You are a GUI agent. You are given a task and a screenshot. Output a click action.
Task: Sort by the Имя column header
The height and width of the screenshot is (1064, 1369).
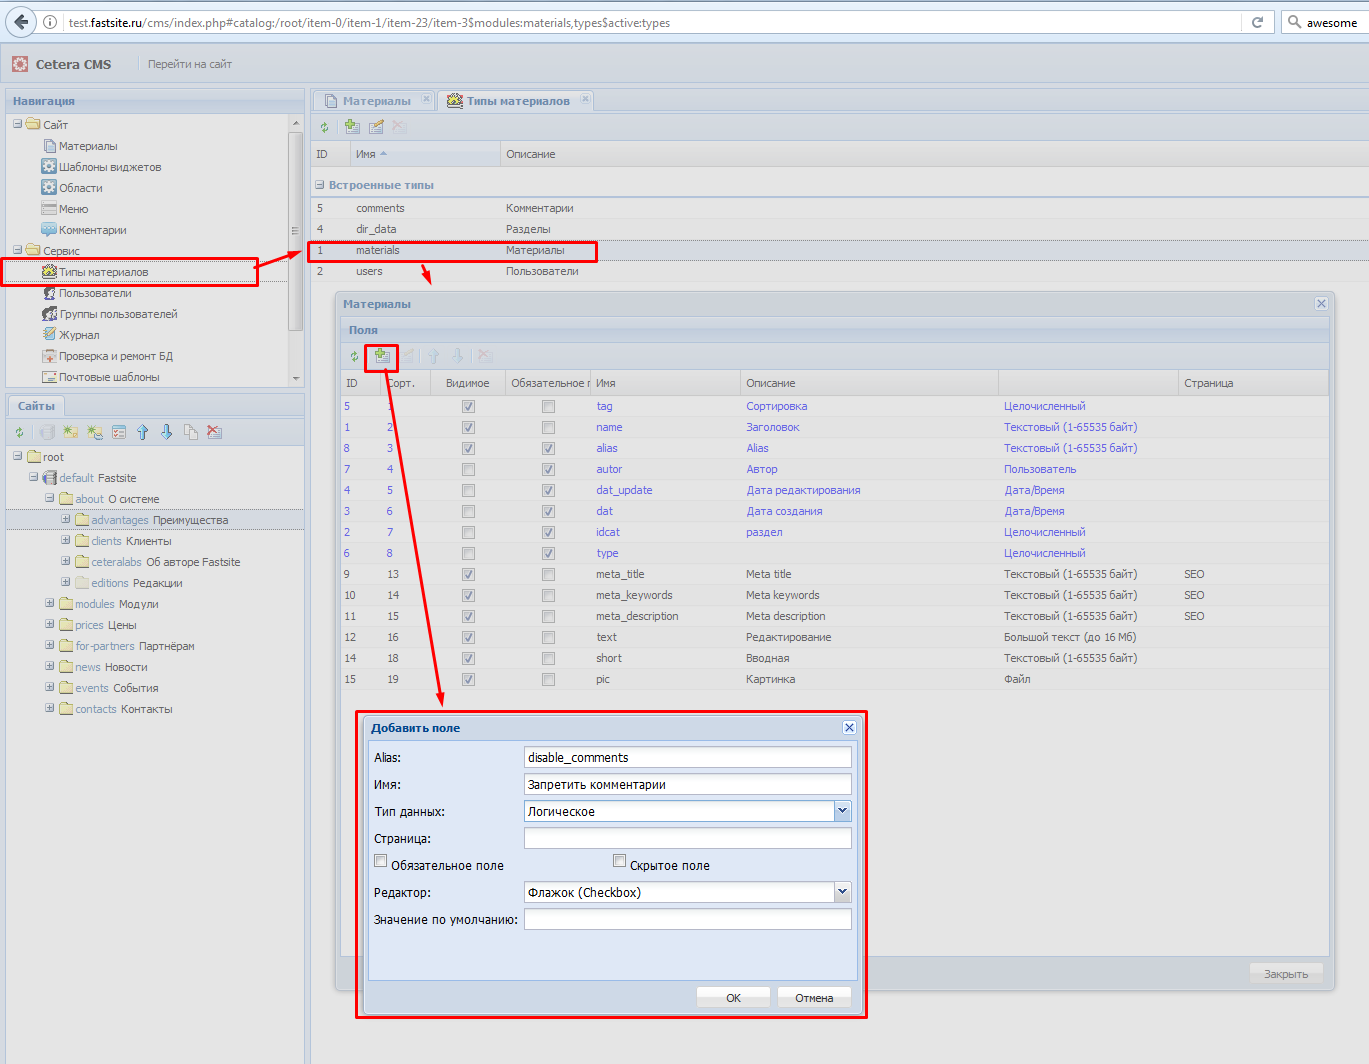[425, 154]
